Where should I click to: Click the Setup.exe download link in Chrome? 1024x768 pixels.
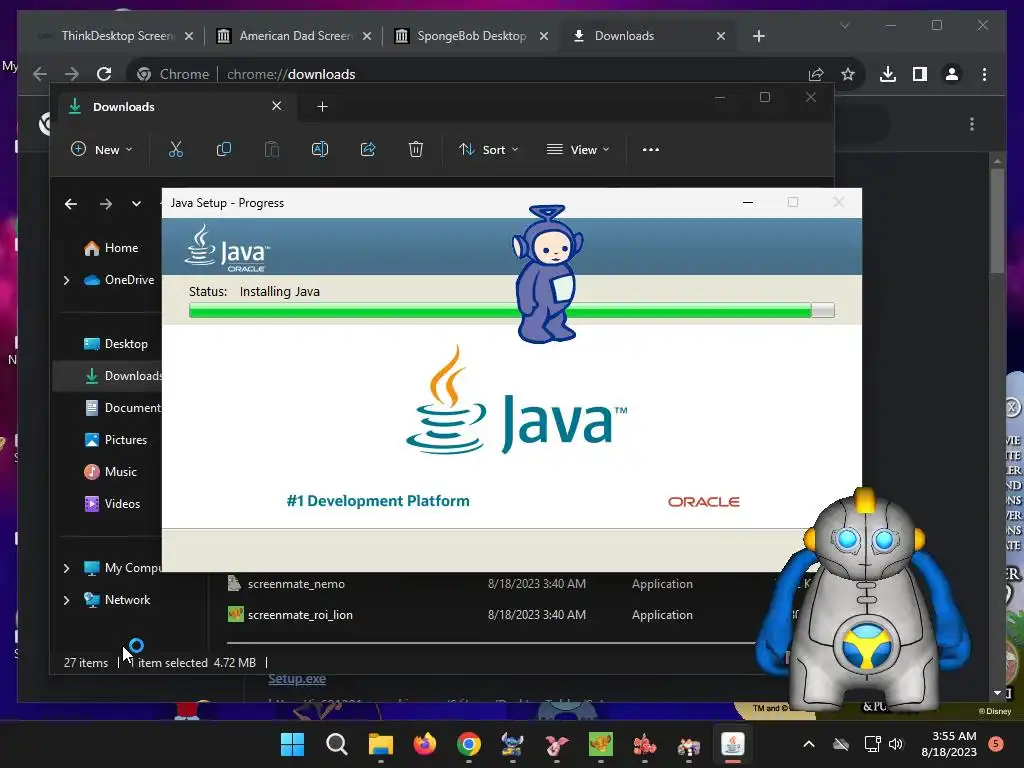click(x=297, y=679)
